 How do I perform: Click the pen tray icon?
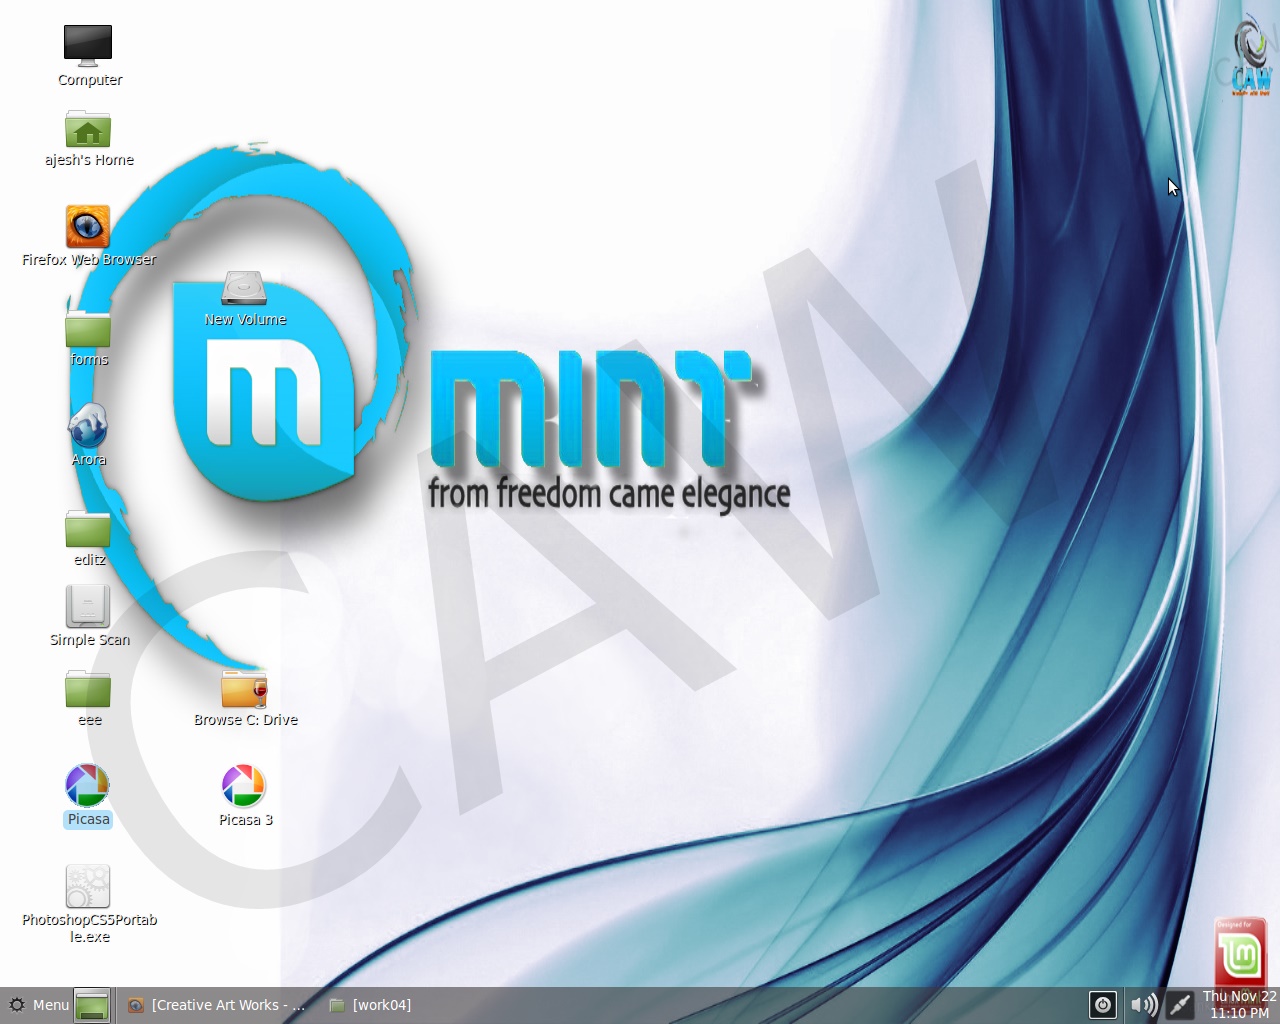coord(1180,1005)
